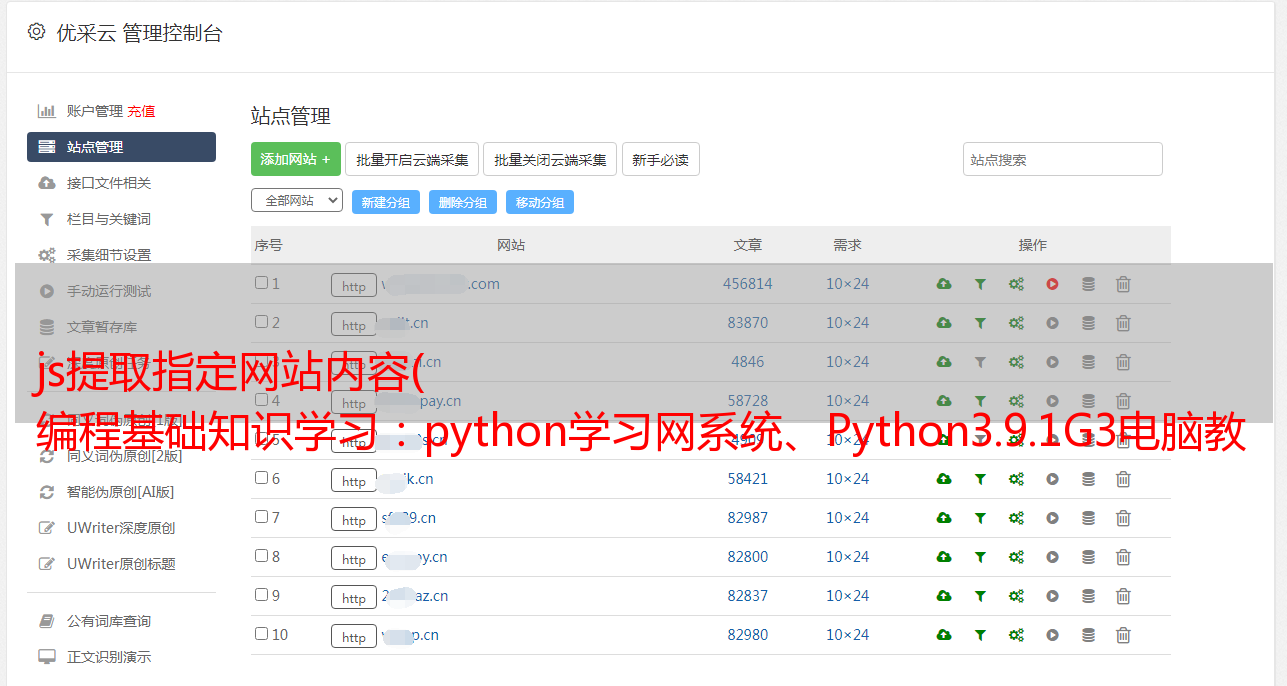Tick the checkbox for row 6

pos(261,478)
